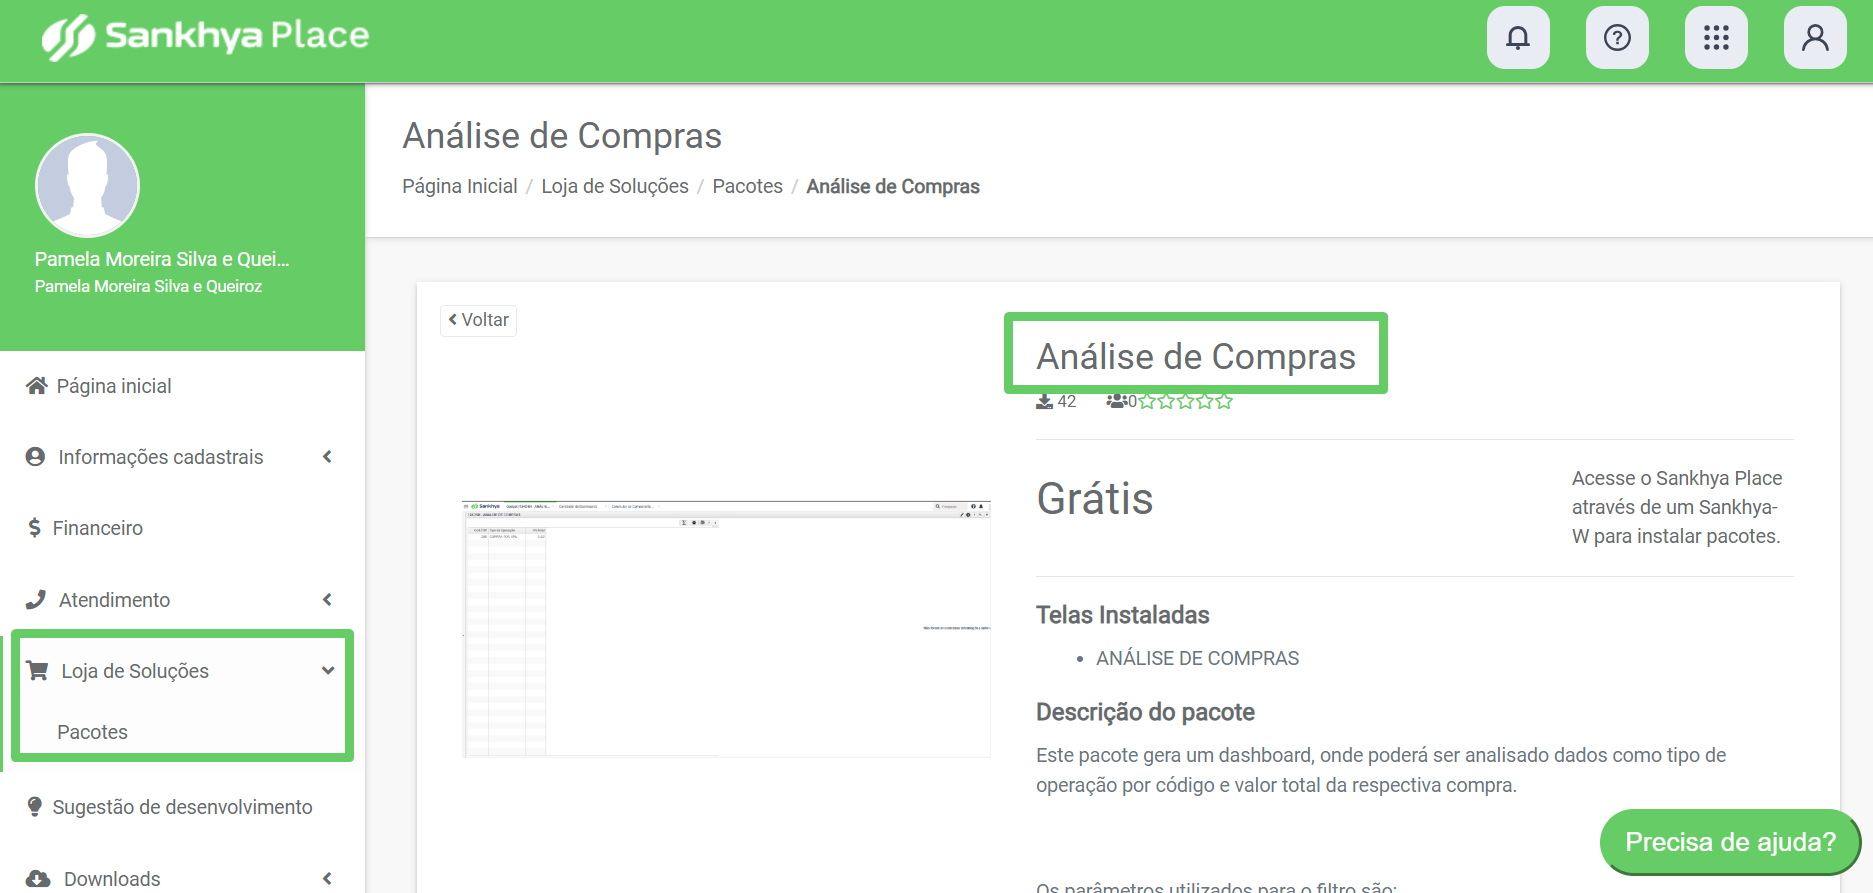Click the person icon beside Informações cadastrais

(x=36, y=457)
